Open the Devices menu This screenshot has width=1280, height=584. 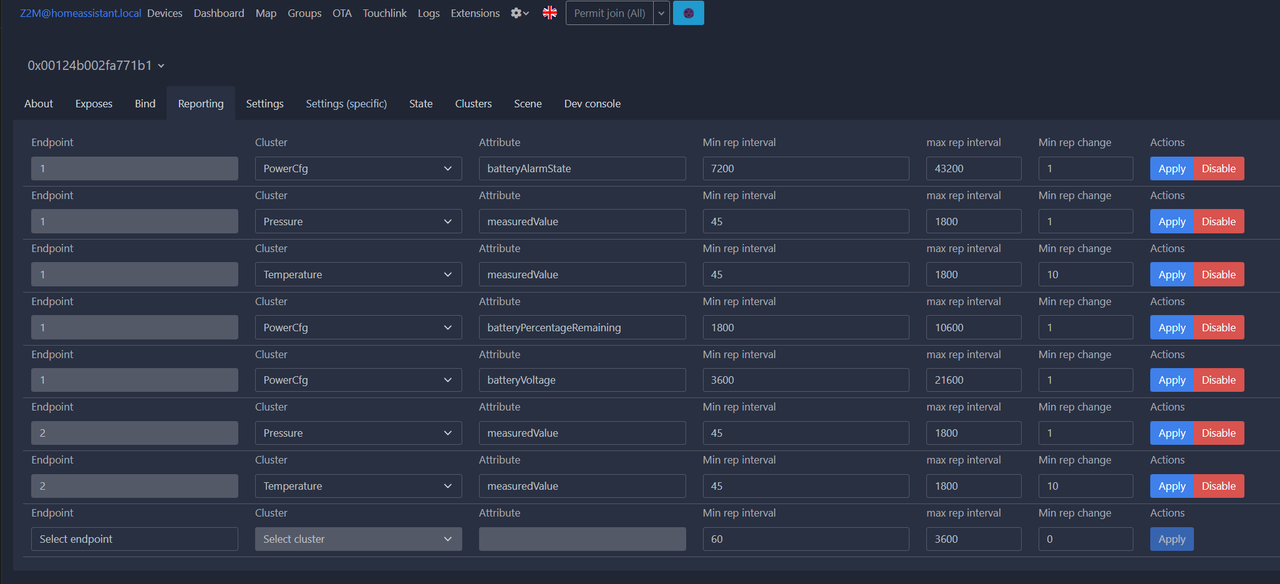pyautogui.click(x=165, y=13)
